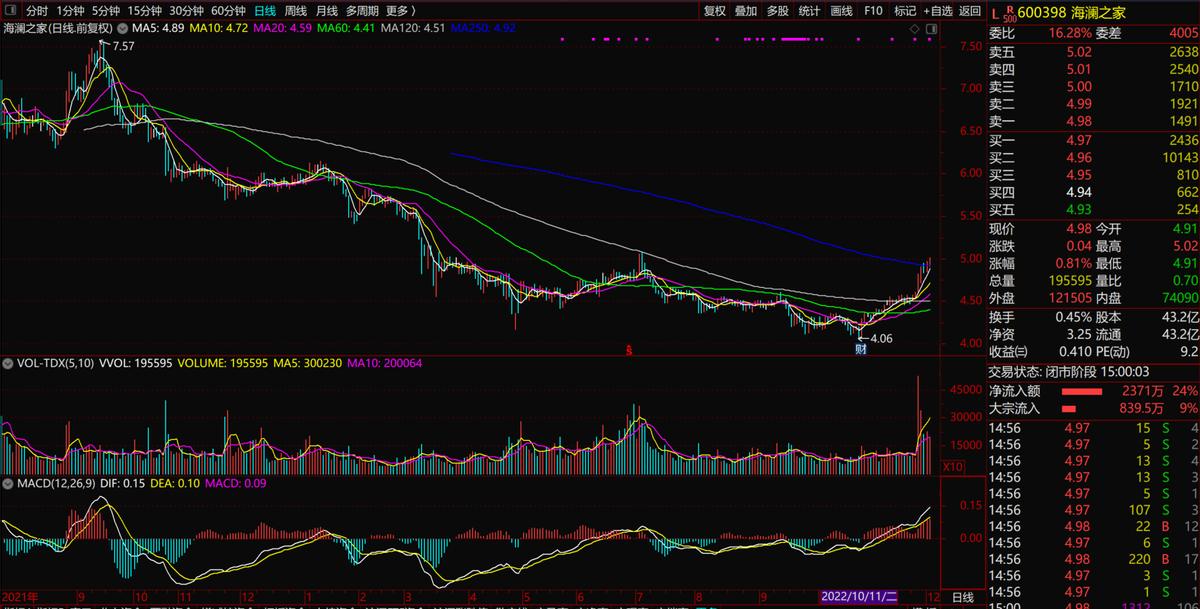Activate the 画线 drawing tool
Viewport: 1200px width, 609px height.
(x=842, y=11)
